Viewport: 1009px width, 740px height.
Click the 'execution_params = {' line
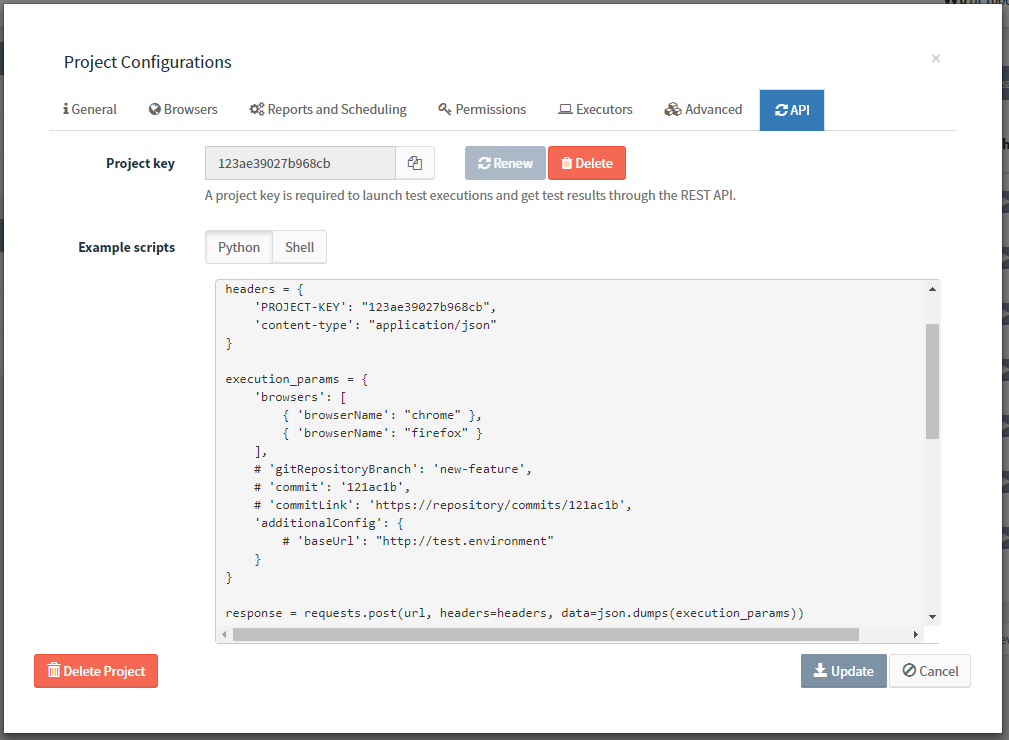(x=297, y=379)
